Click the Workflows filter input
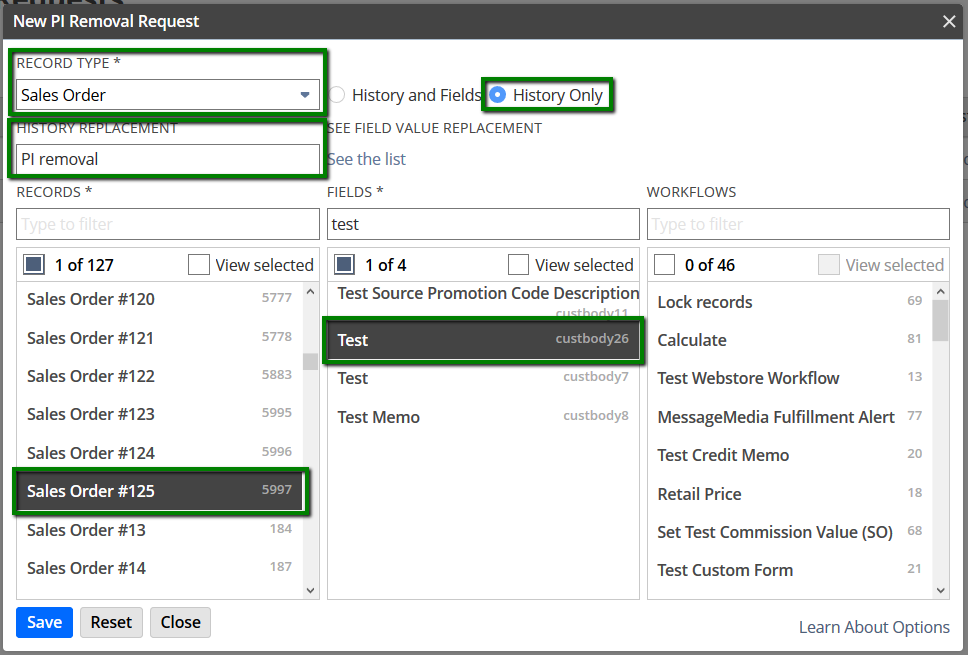968x655 pixels. coord(798,224)
